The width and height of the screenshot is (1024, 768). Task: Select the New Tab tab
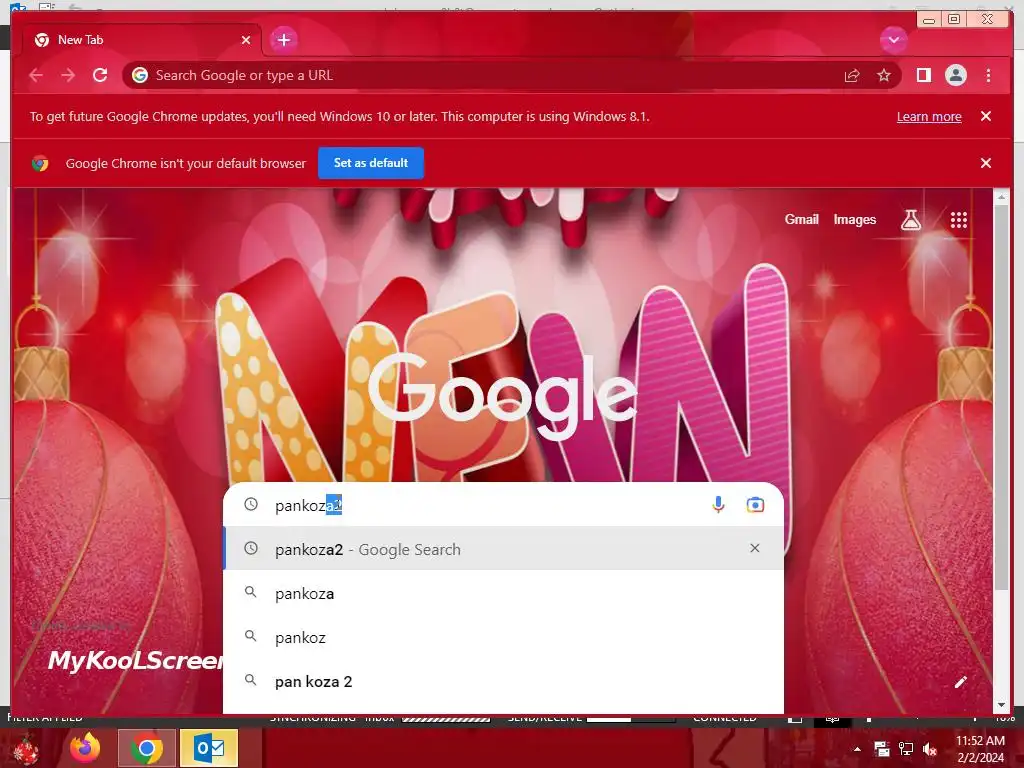coord(142,40)
